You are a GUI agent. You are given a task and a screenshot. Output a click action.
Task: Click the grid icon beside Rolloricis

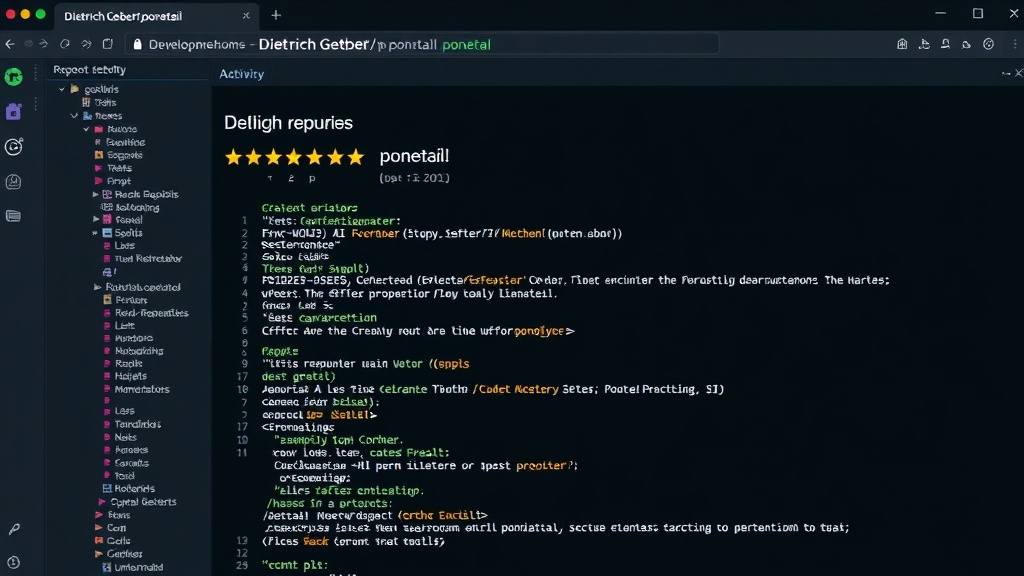(x=107, y=488)
